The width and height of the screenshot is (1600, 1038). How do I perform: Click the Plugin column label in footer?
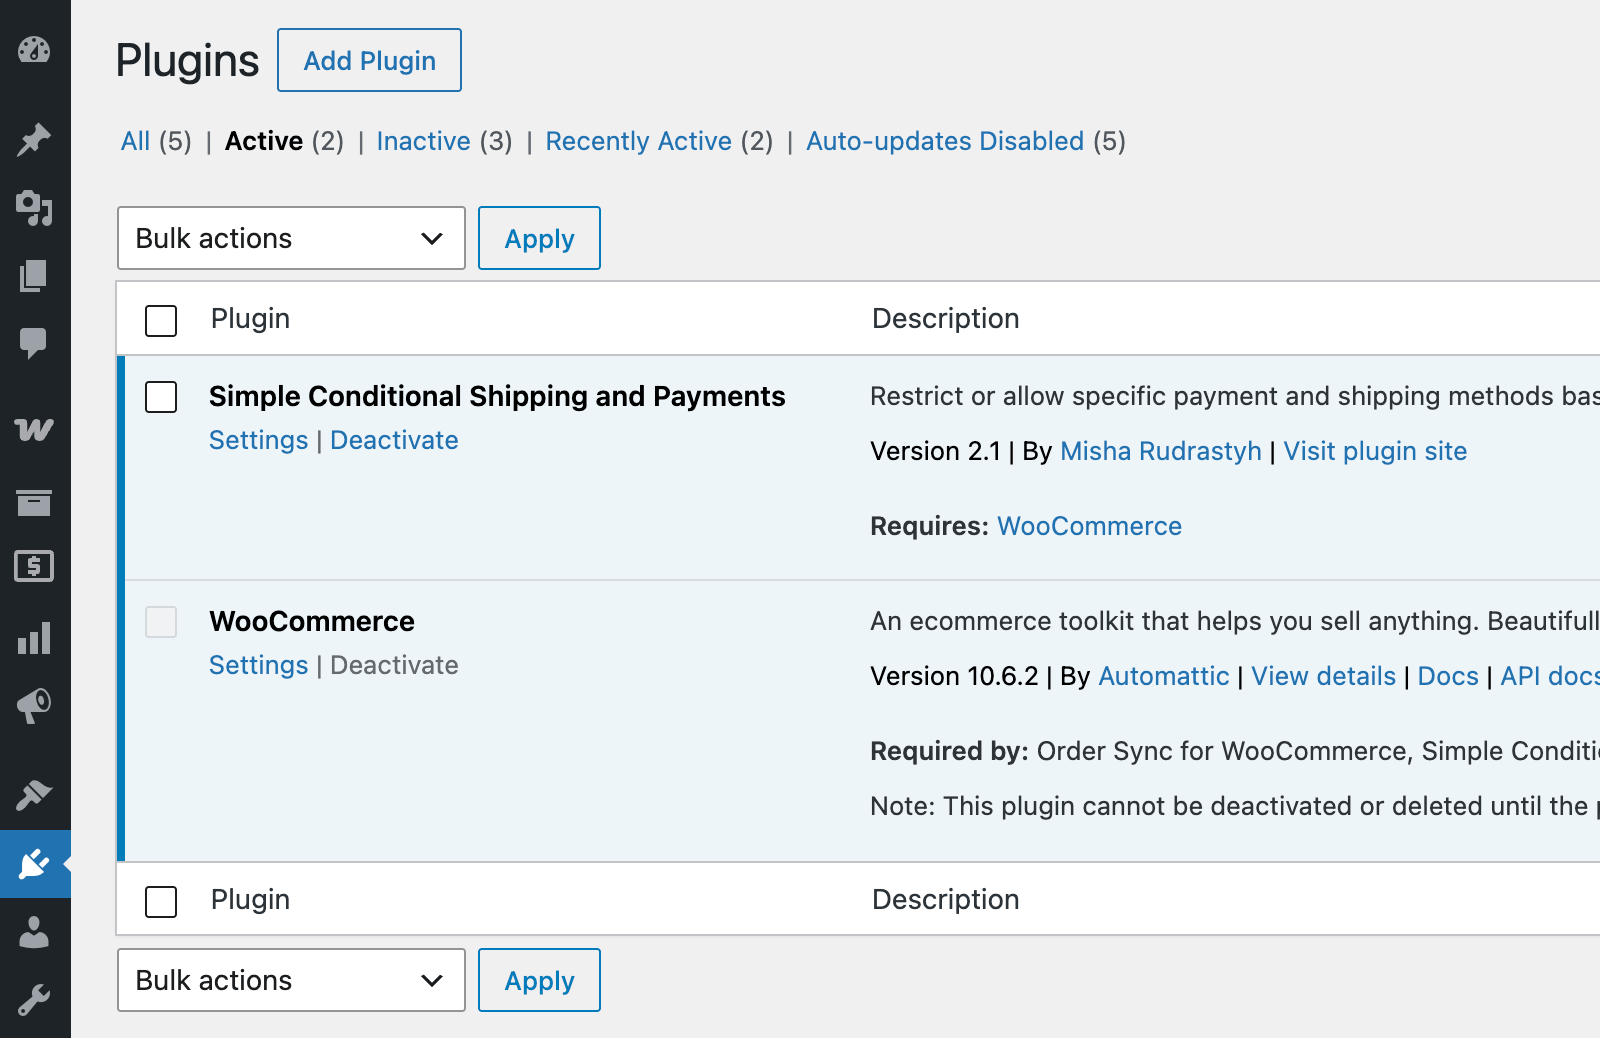tap(250, 900)
